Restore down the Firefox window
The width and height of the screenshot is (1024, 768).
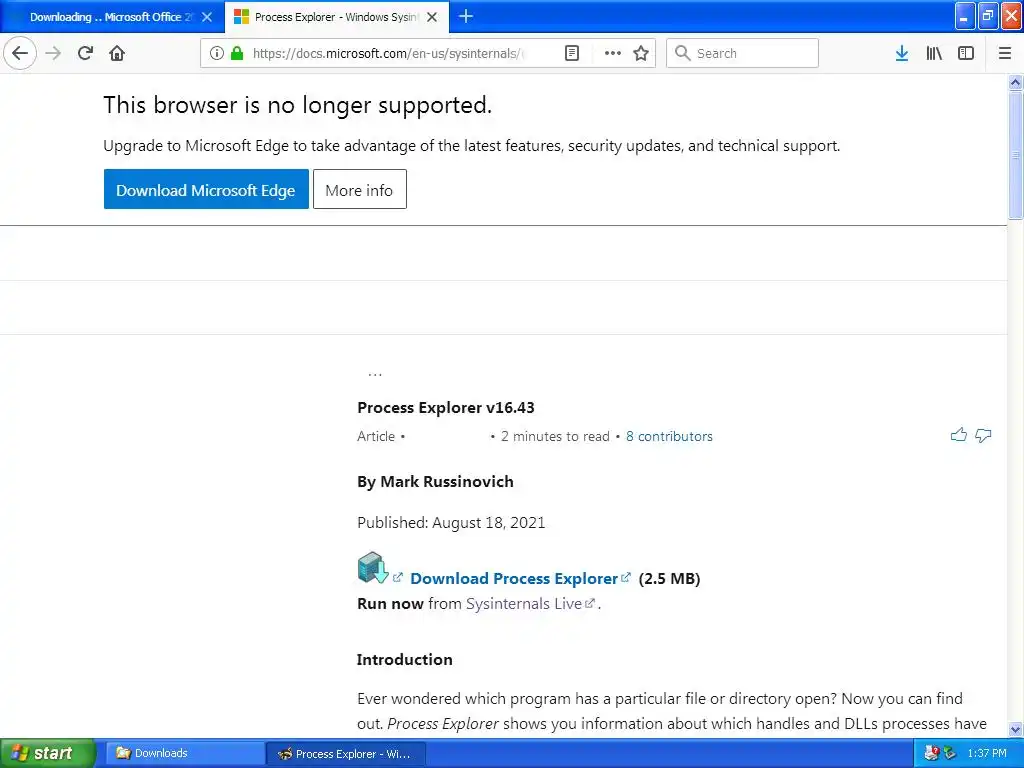(987, 16)
